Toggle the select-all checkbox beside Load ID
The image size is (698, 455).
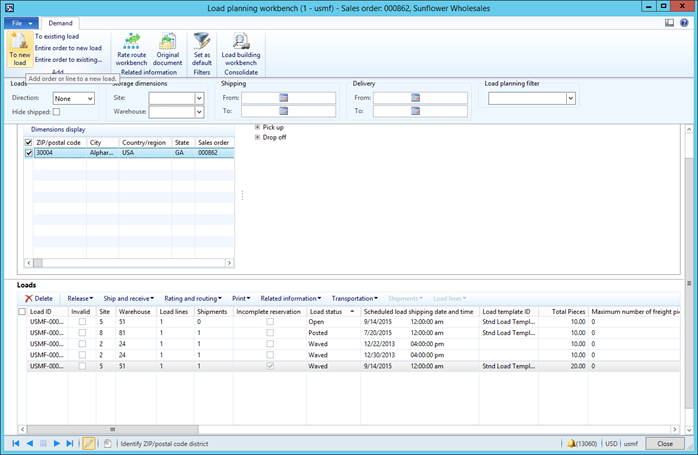pyautogui.click(x=22, y=312)
